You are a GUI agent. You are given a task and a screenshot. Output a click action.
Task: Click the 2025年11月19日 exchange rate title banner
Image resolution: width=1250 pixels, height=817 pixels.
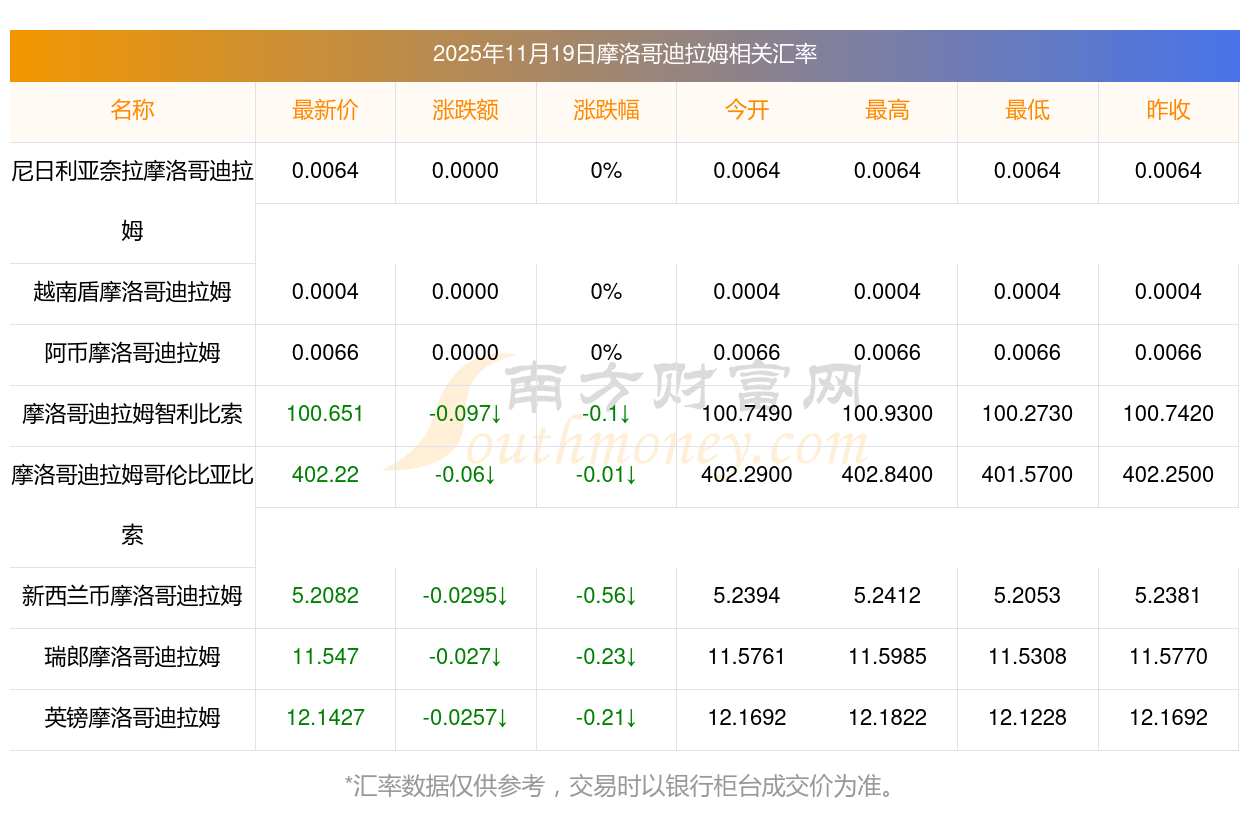624,54
